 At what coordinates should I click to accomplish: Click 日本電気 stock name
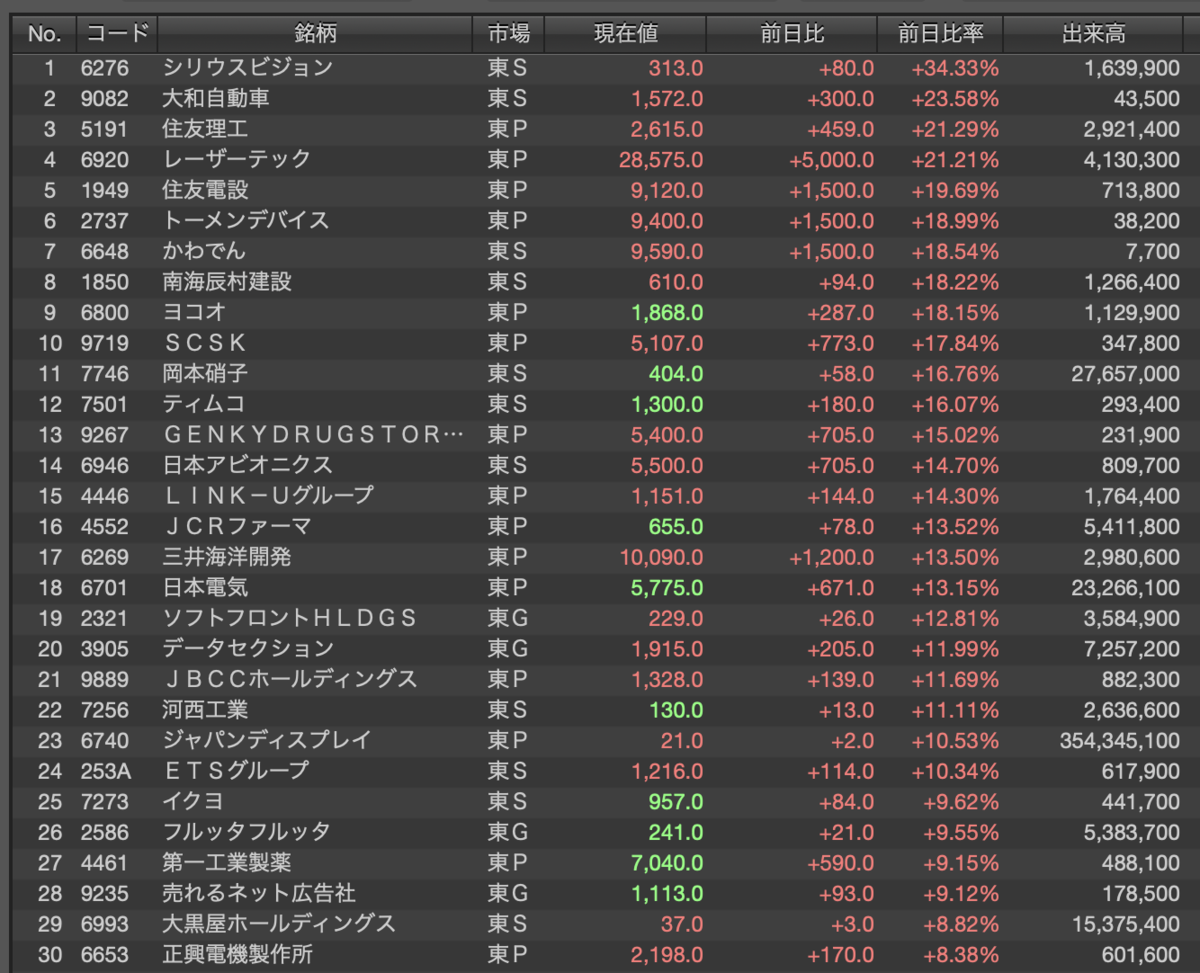point(205,587)
